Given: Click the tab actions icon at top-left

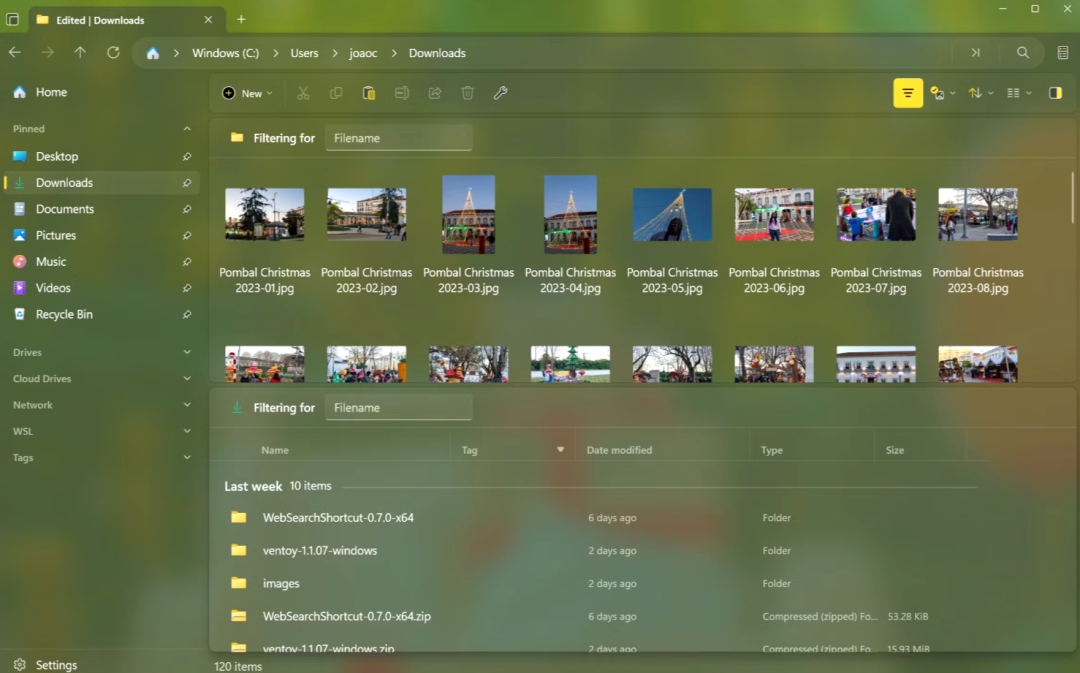Looking at the screenshot, I should pos(12,19).
